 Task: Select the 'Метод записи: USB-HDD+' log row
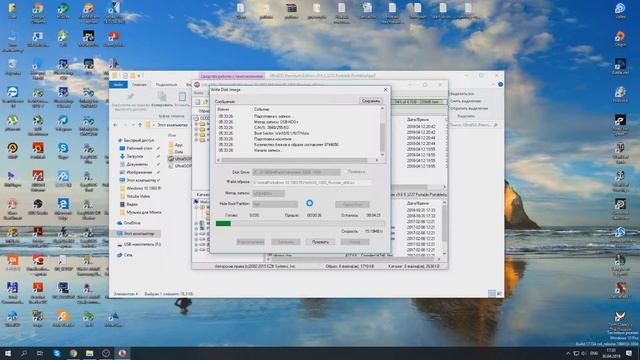276,122
